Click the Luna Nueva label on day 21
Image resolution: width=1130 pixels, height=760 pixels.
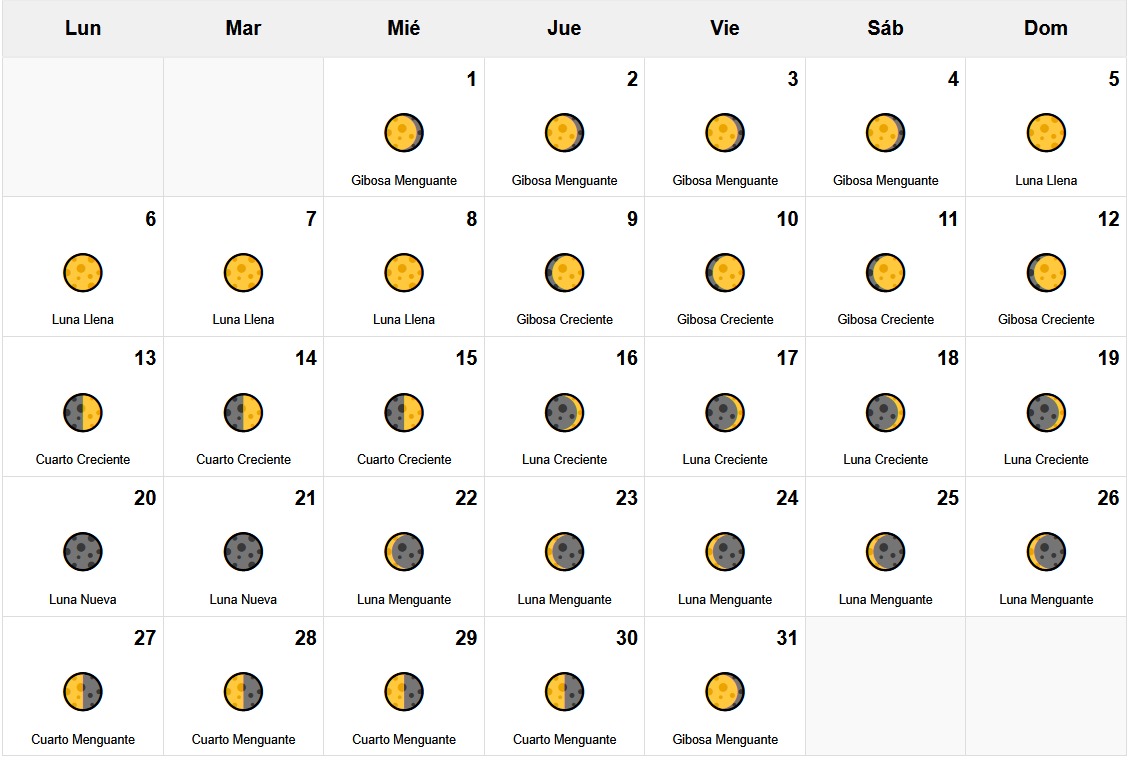point(244,600)
